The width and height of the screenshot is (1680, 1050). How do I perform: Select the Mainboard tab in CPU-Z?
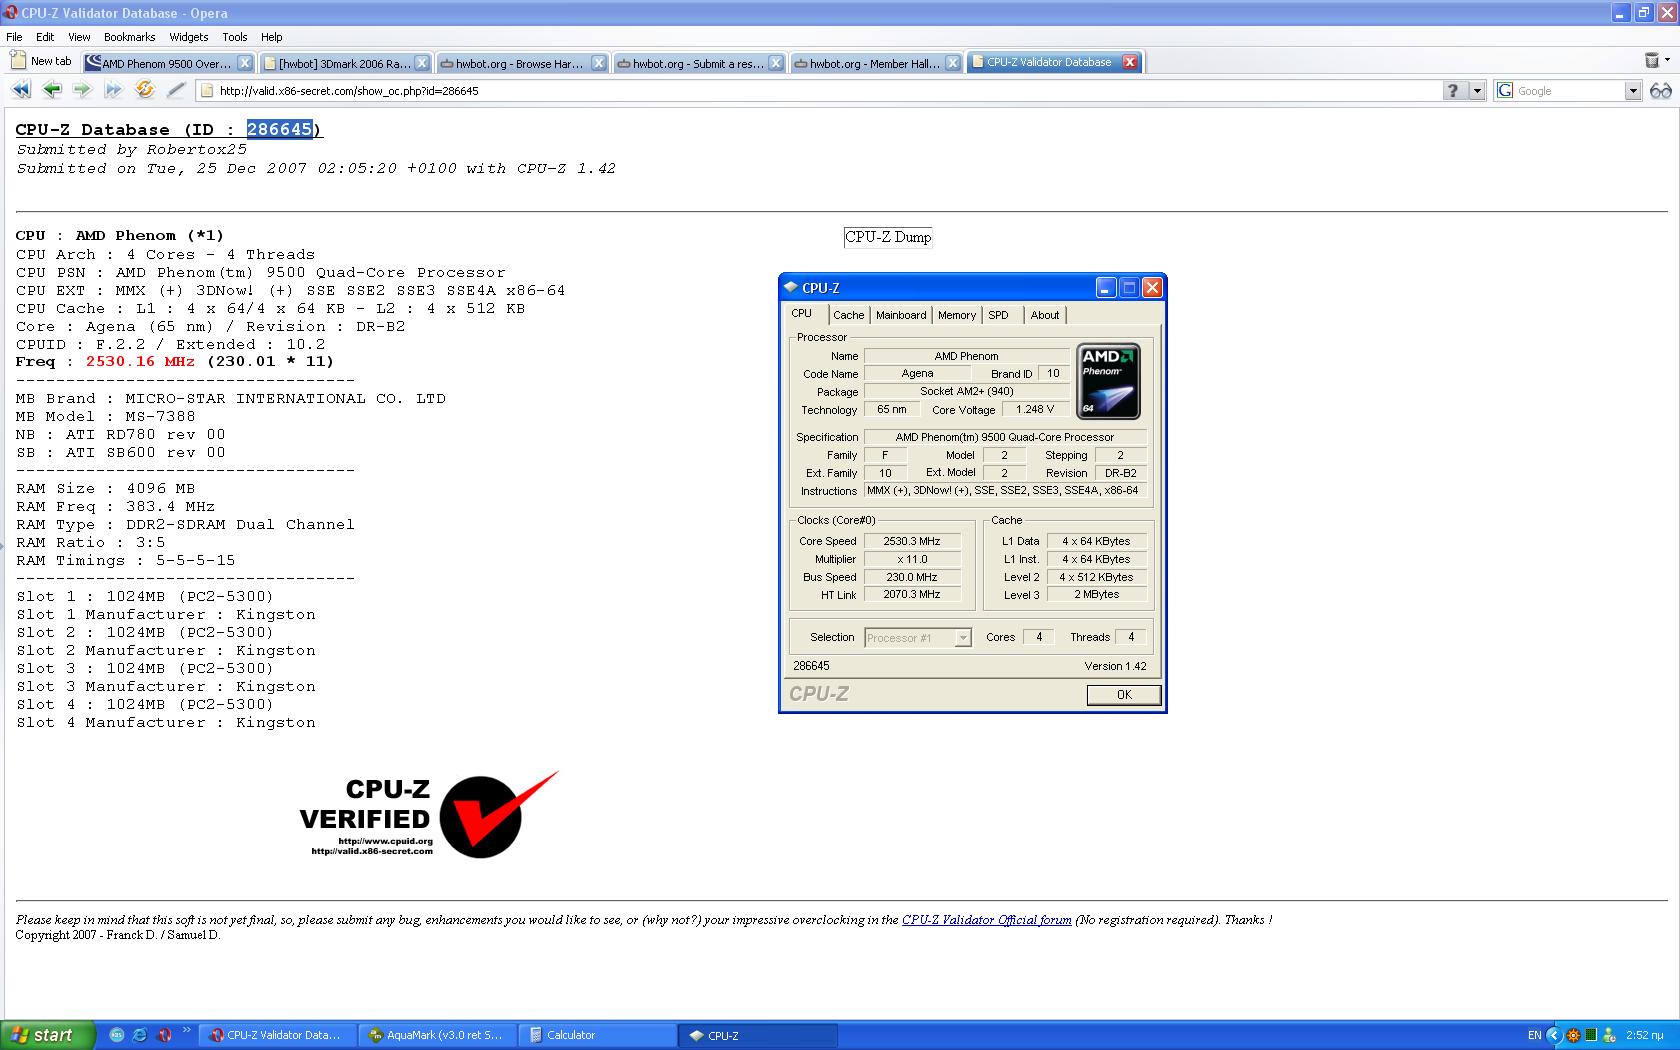tap(901, 315)
